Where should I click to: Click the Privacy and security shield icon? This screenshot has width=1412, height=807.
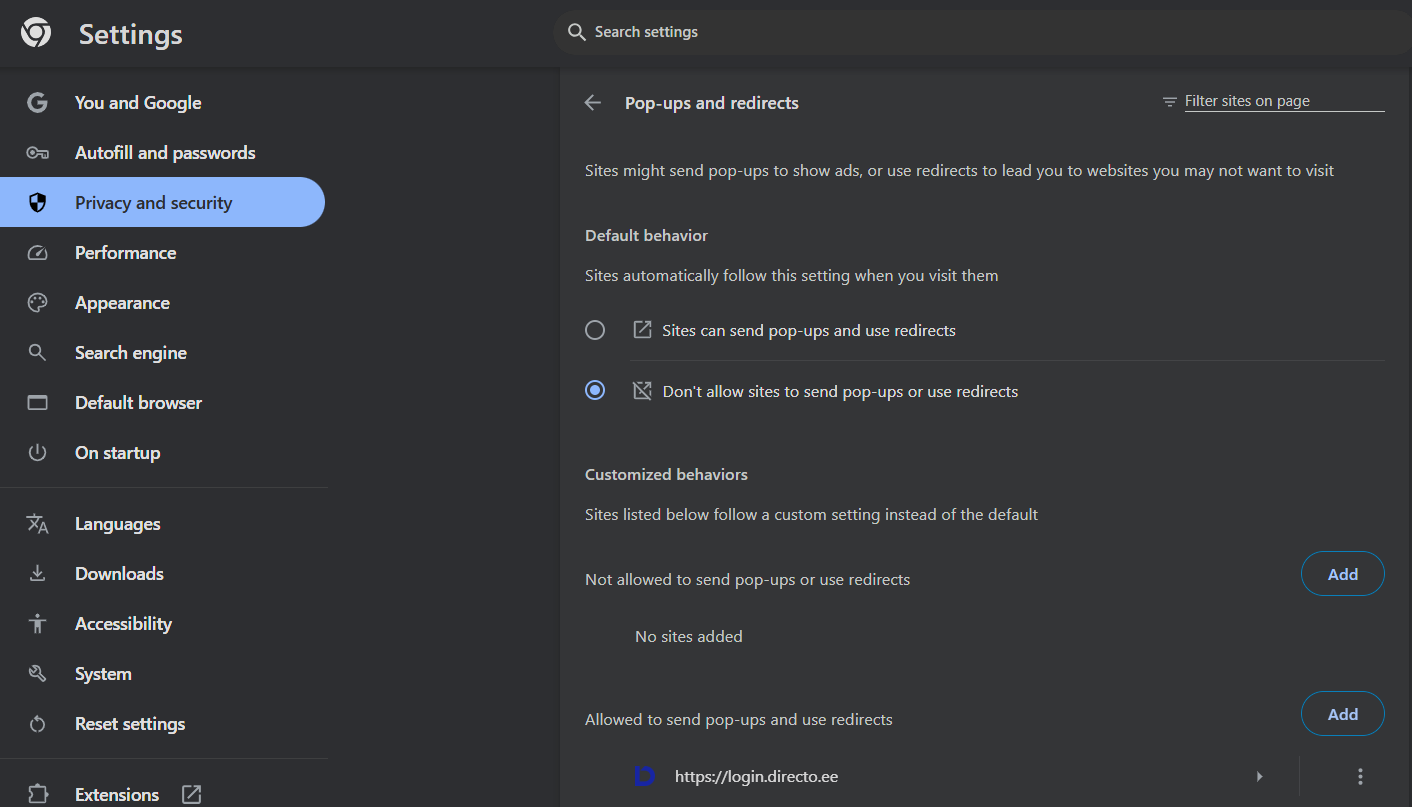click(38, 203)
